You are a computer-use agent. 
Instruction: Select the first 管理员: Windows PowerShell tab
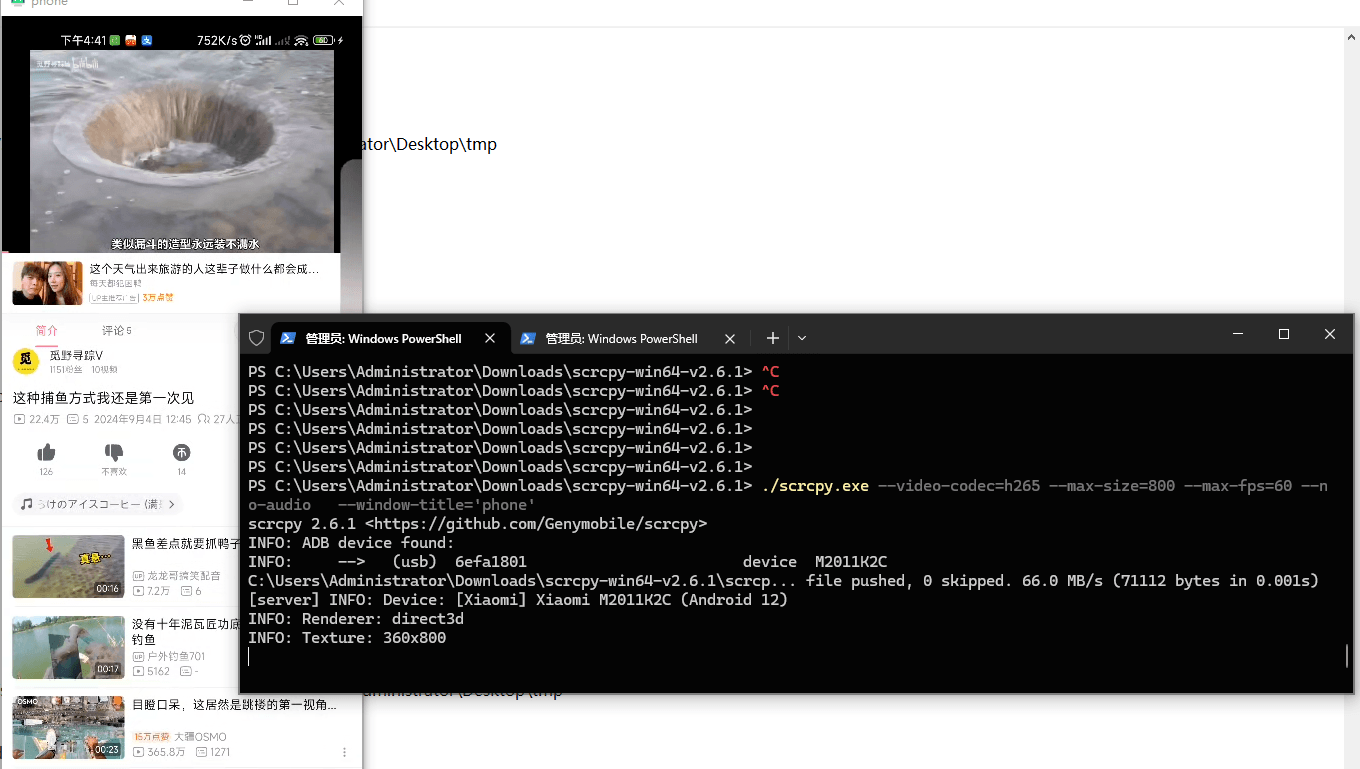point(391,338)
